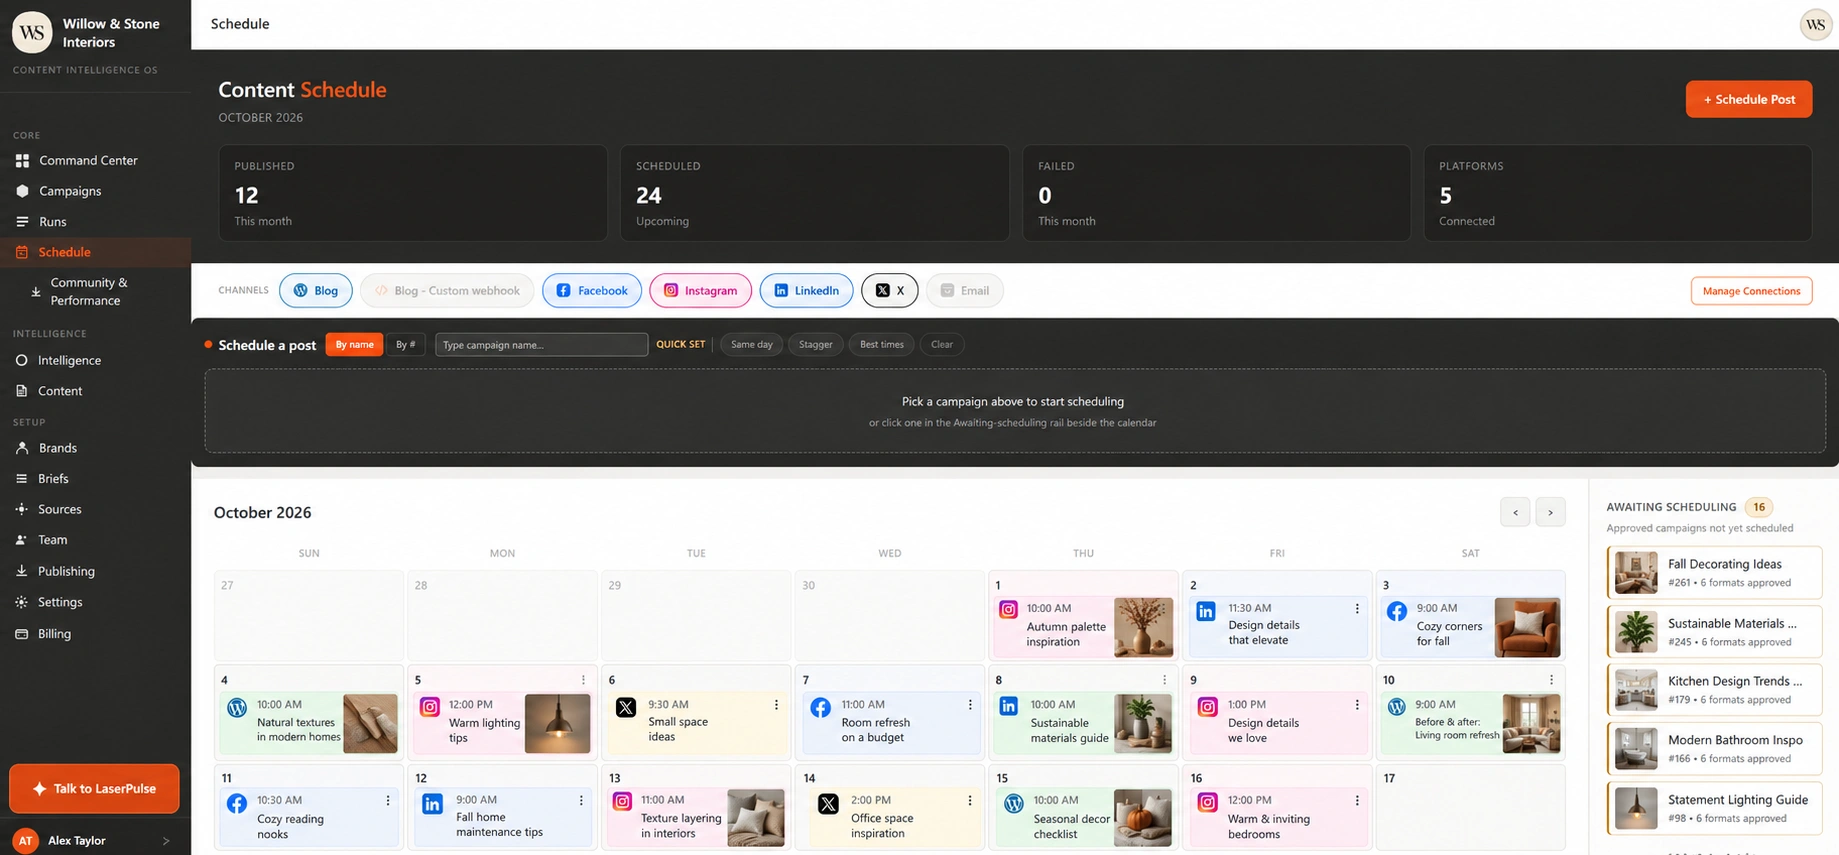Click LinkedIn icon on Design details that elevate
This screenshot has height=855, width=1839.
click(x=1206, y=611)
